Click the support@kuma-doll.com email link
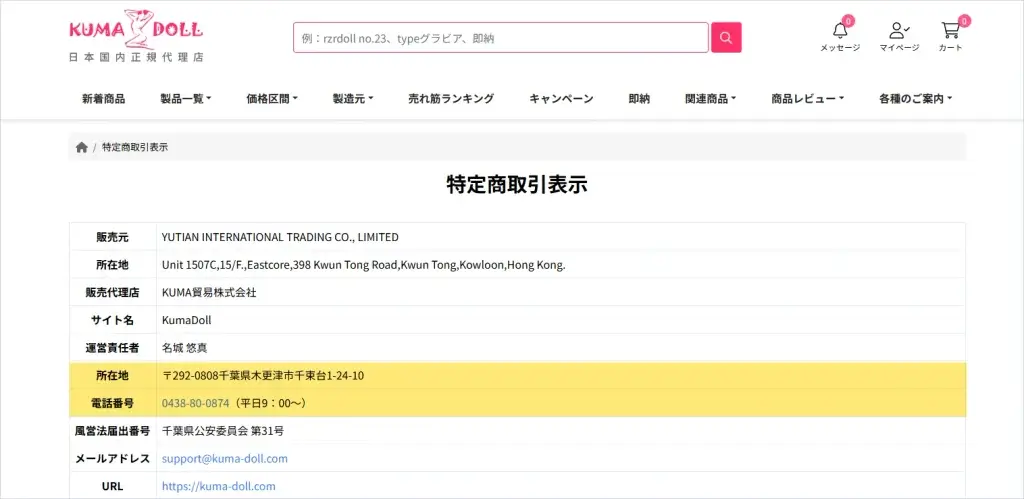The width and height of the screenshot is (1024, 499). [225, 459]
